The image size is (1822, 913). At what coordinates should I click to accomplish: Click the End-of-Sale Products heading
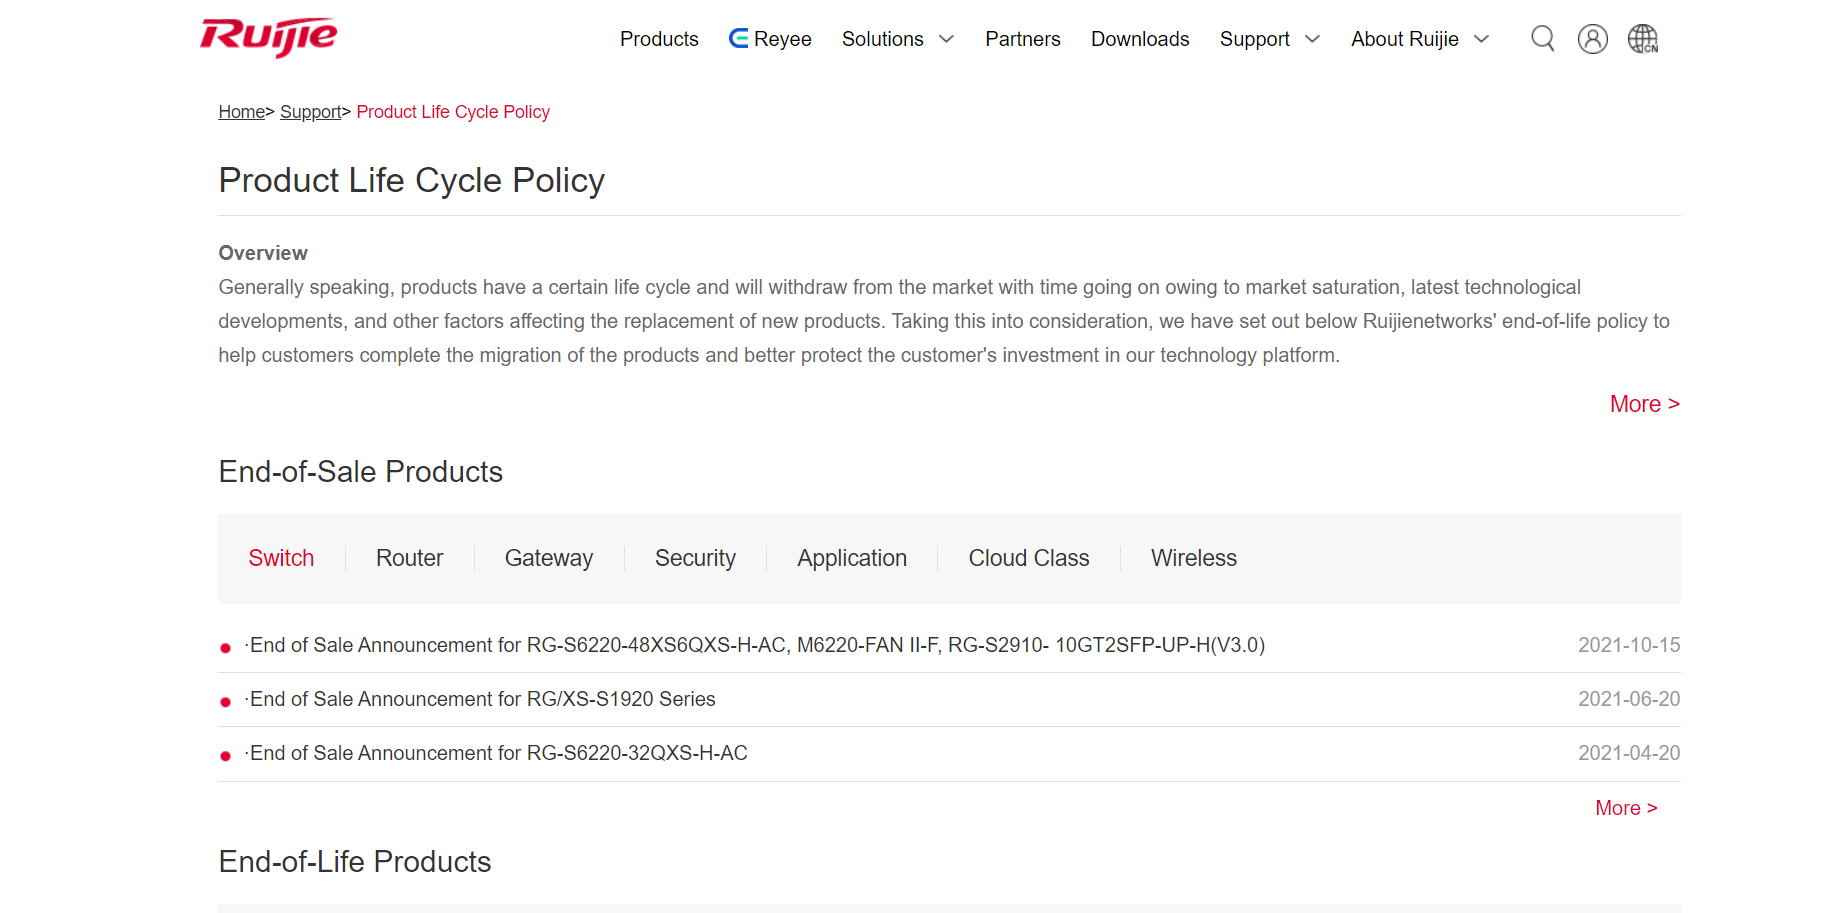coord(361,472)
